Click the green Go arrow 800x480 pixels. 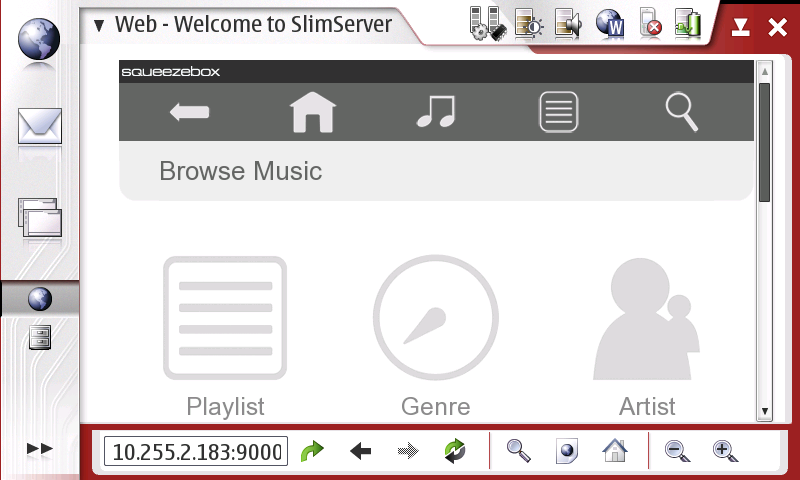[313, 451]
